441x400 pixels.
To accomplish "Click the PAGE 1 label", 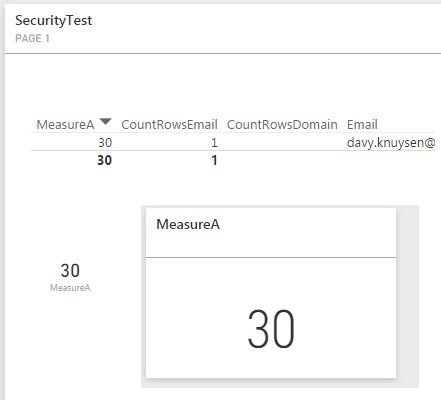I will [x=32, y=38].
